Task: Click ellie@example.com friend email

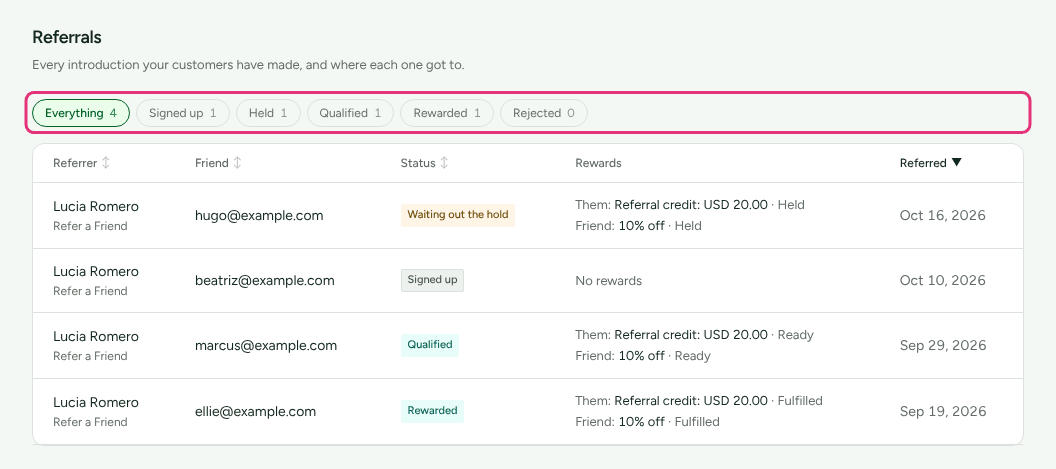Action: tap(255, 411)
